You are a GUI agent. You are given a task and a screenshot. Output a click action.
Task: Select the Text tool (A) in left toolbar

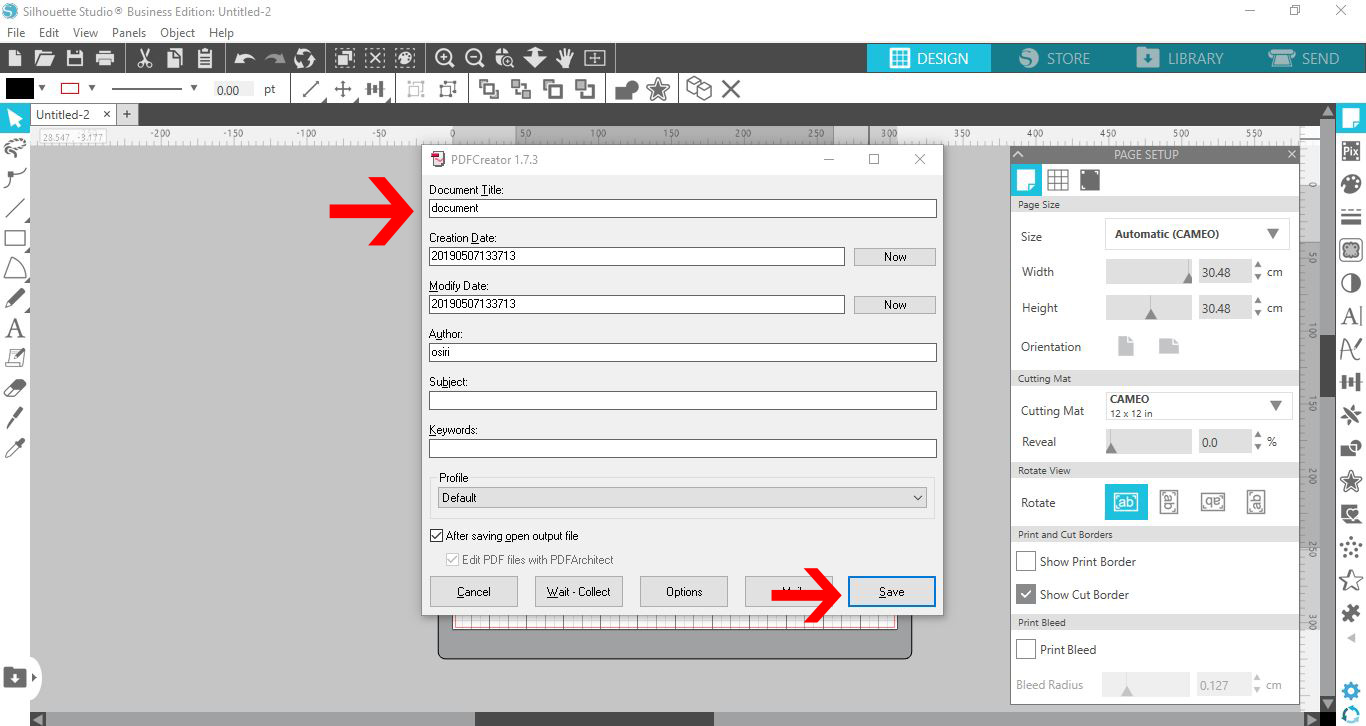tap(15, 328)
